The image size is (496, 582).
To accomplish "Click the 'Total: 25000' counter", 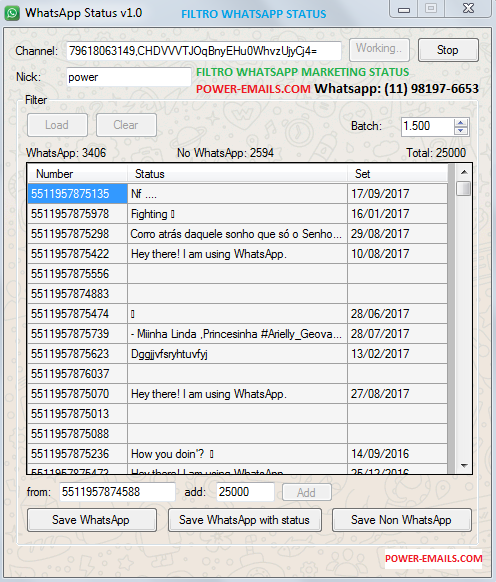I will [x=436, y=153].
